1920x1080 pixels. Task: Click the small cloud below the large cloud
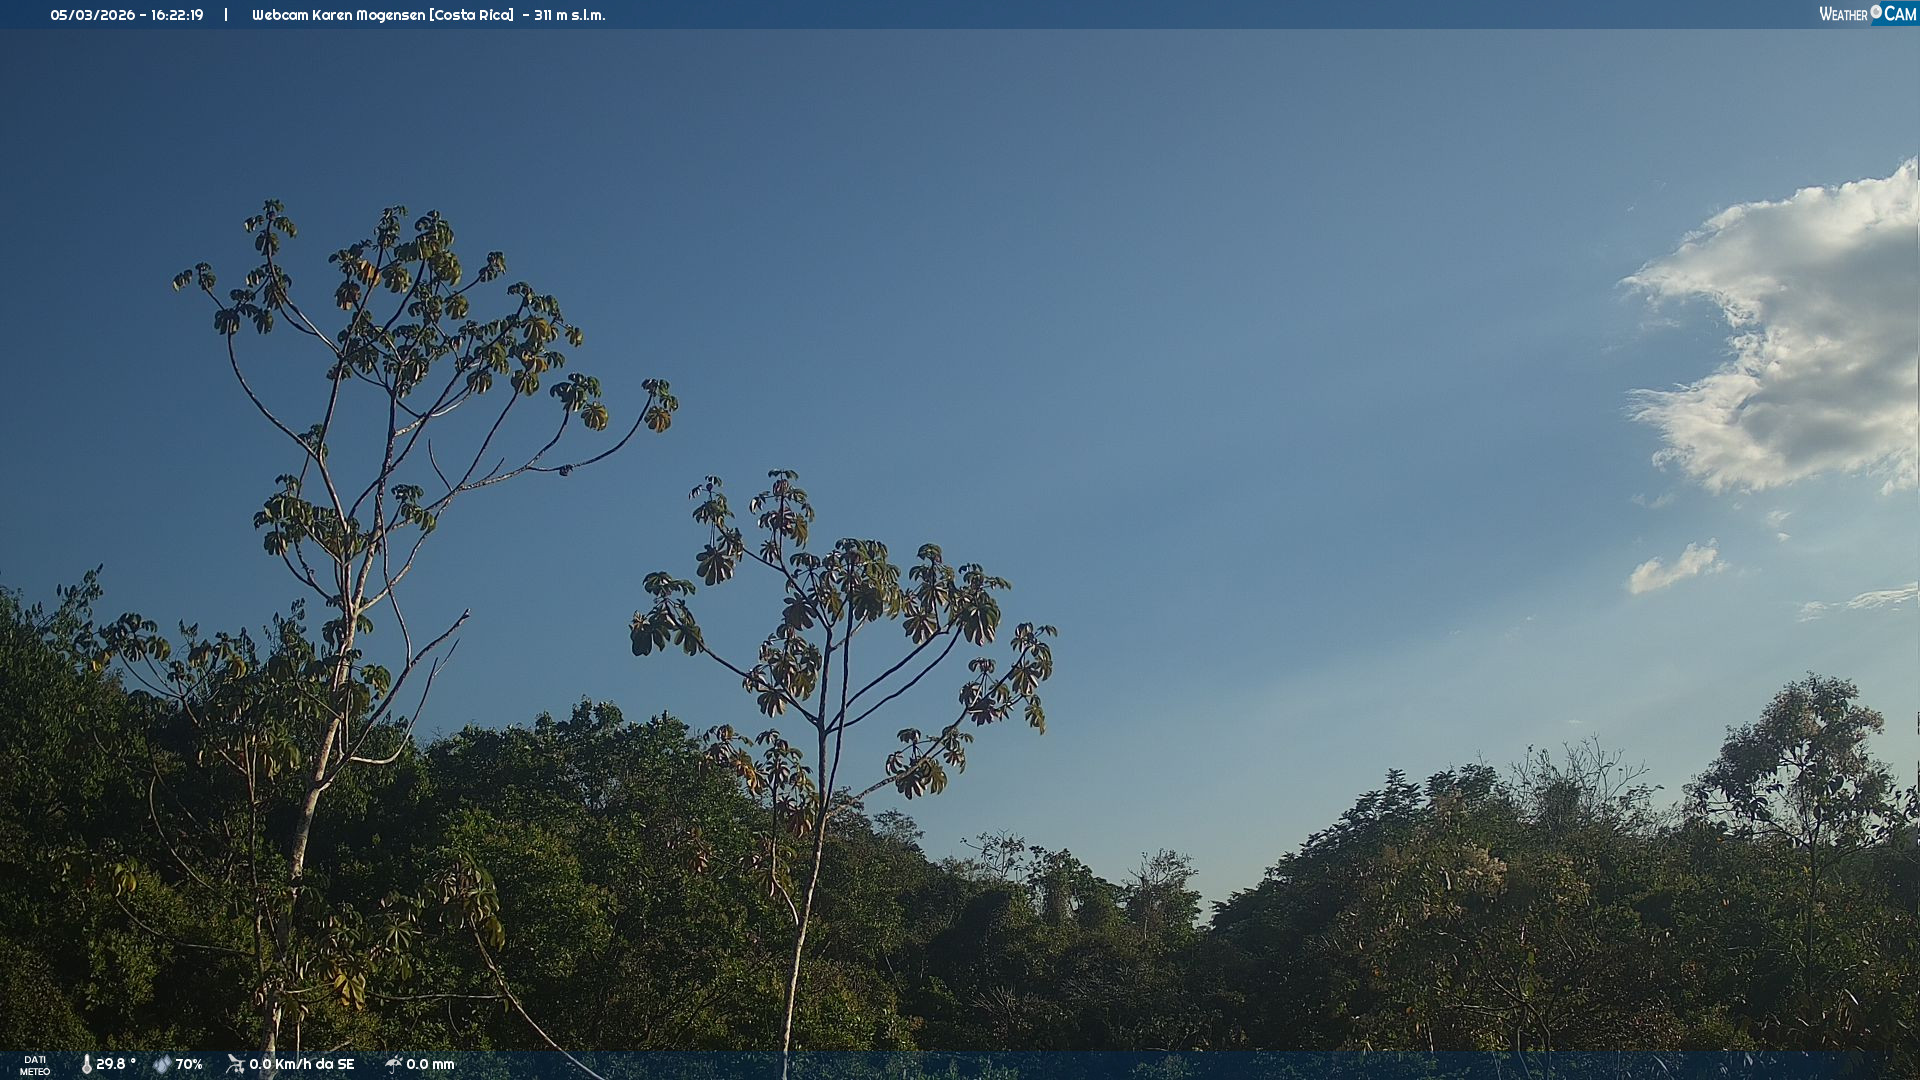coord(1672,568)
